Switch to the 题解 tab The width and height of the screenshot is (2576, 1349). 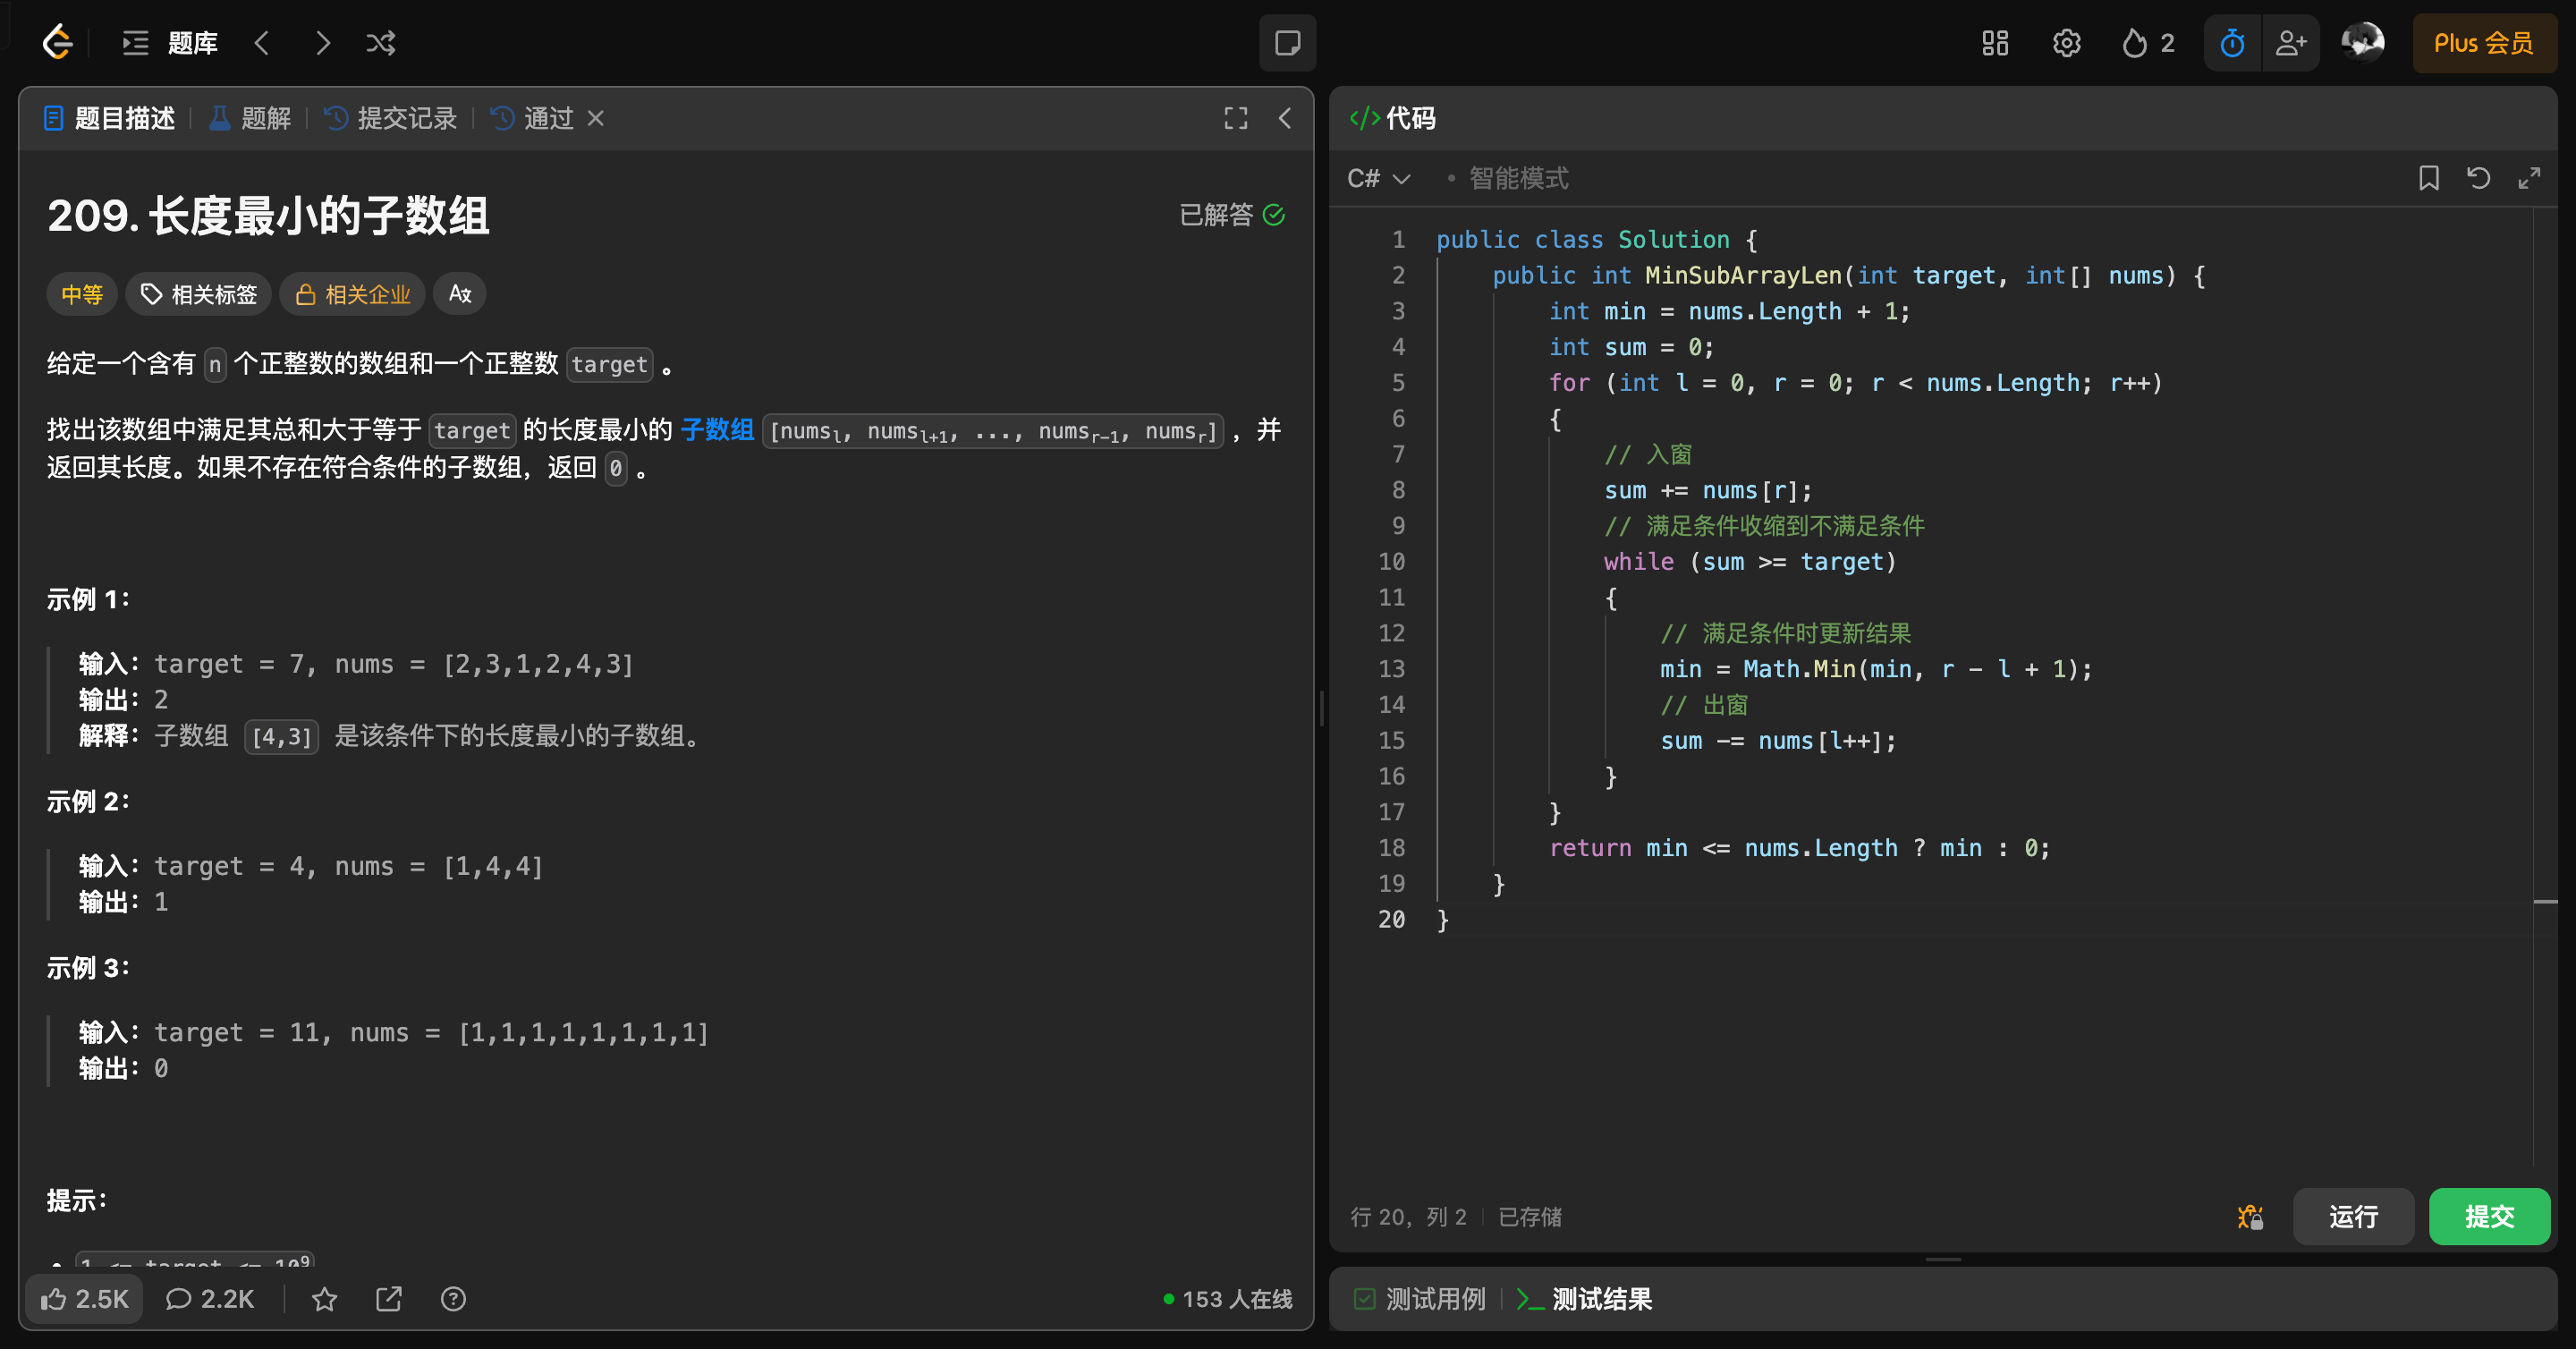coord(251,118)
